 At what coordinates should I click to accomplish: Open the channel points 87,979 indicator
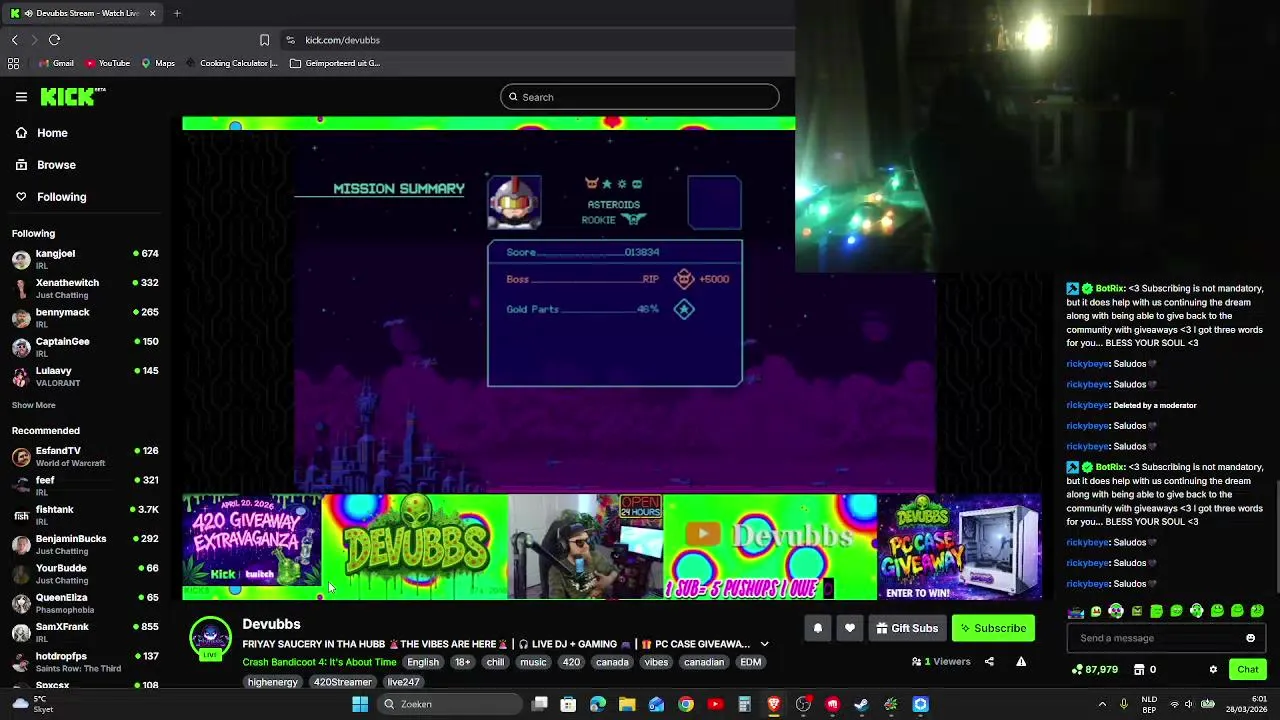pyautogui.click(x=1094, y=669)
